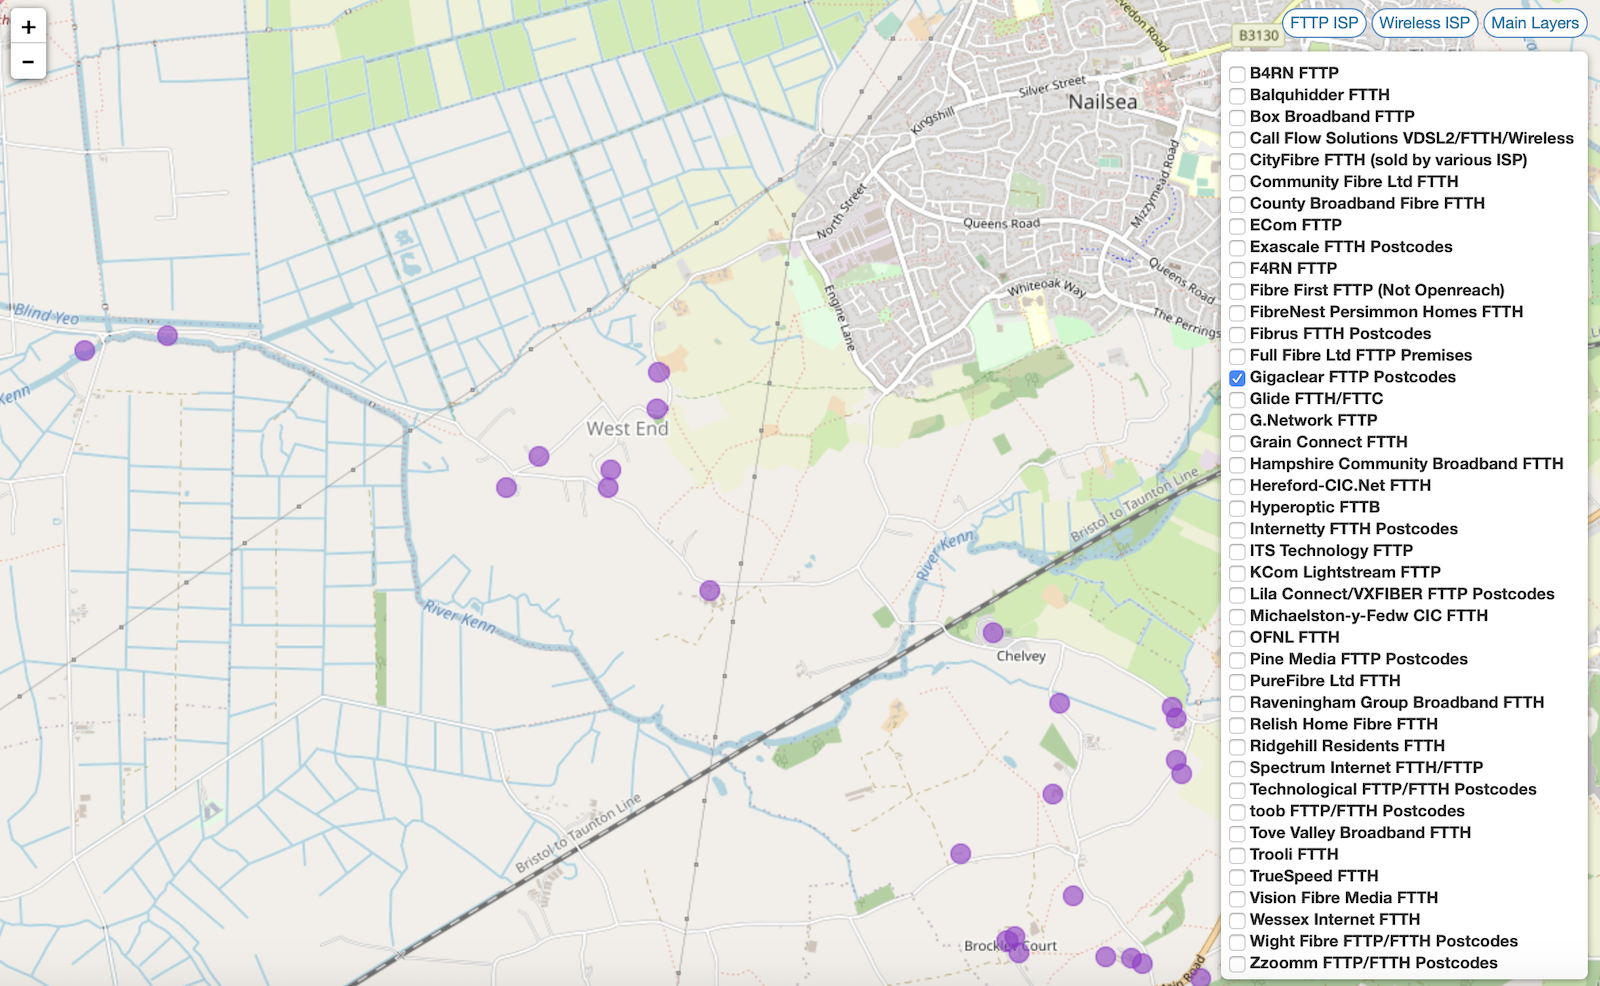Click the purple marker near Chelvey
1600x986 pixels.
[992, 632]
